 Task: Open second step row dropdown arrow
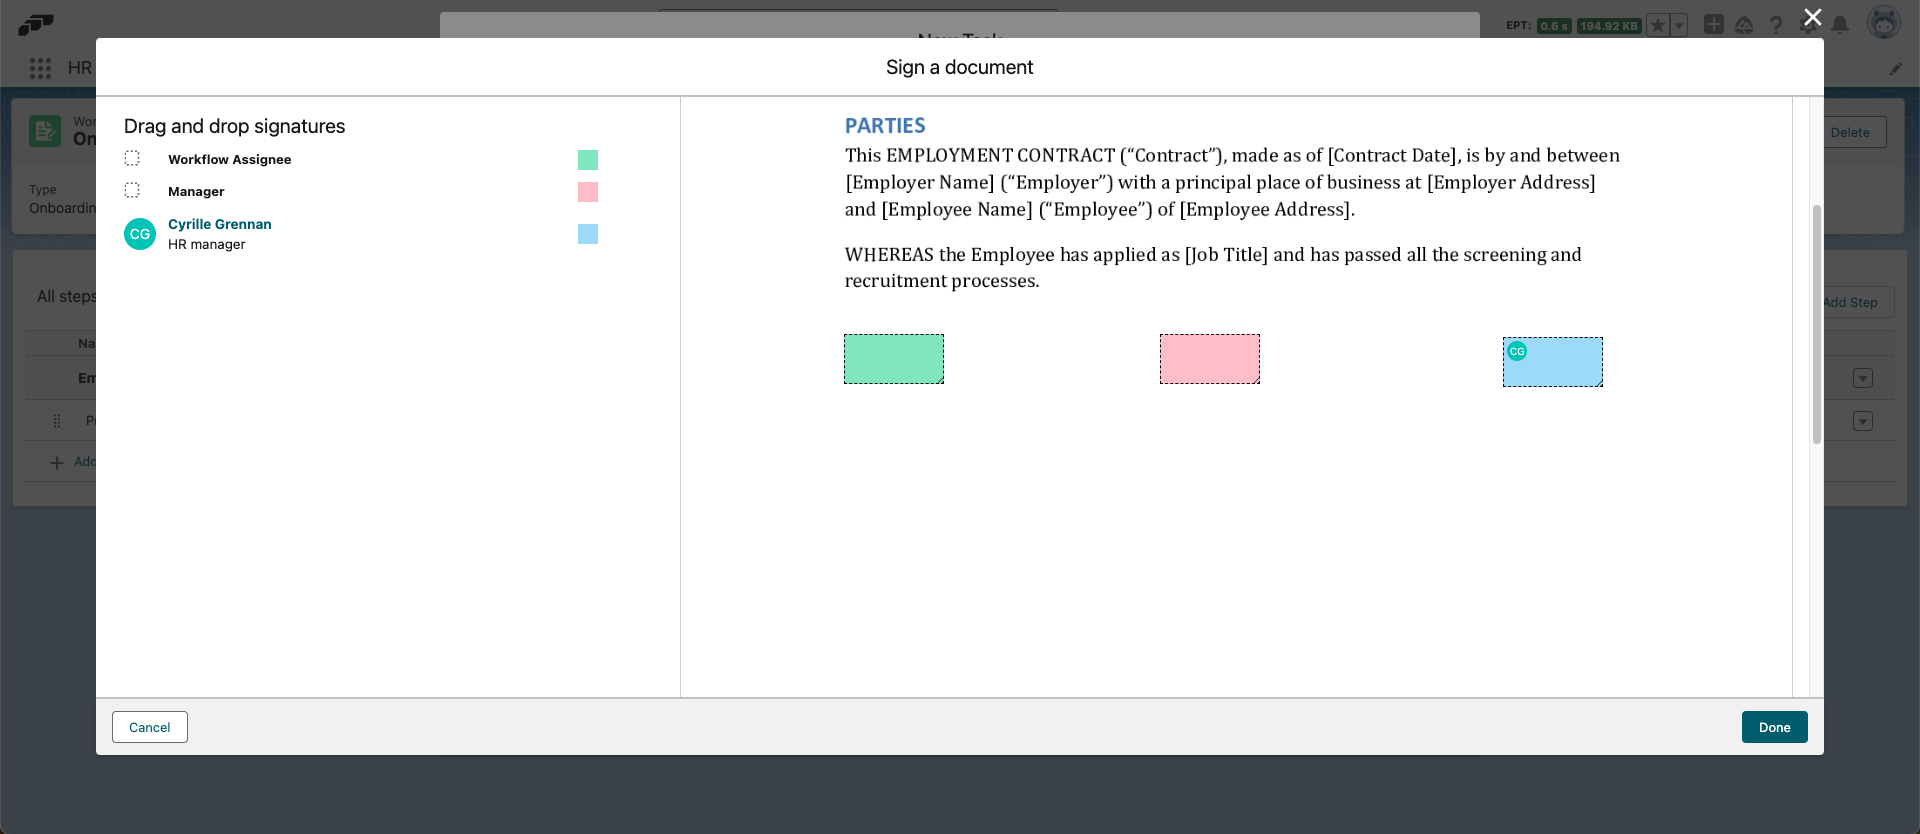pyautogui.click(x=1862, y=421)
